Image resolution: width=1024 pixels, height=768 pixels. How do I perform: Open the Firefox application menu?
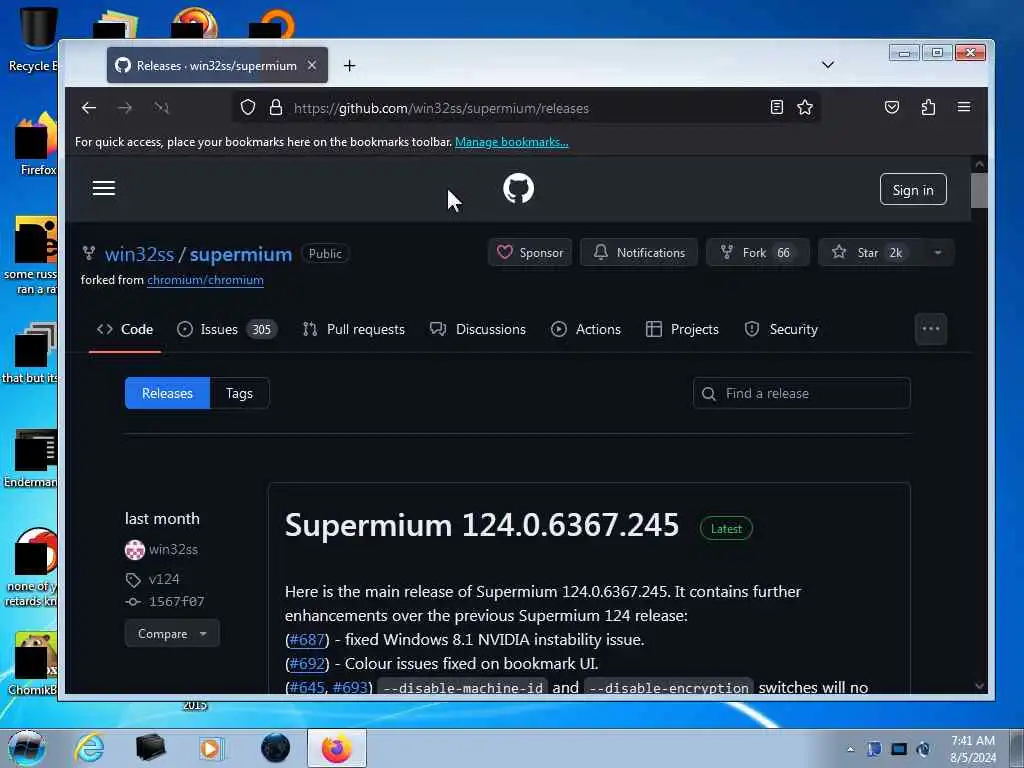click(963, 107)
